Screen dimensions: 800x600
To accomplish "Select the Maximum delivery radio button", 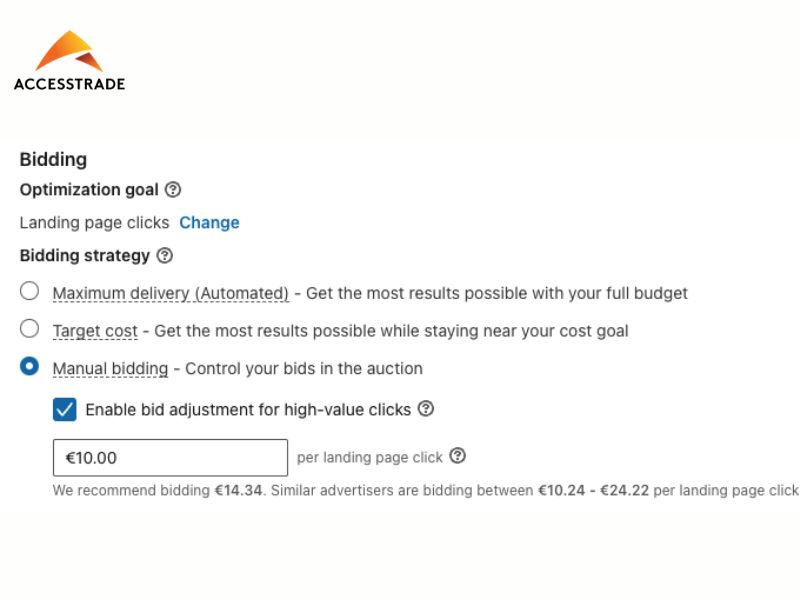I will click(30, 291).
